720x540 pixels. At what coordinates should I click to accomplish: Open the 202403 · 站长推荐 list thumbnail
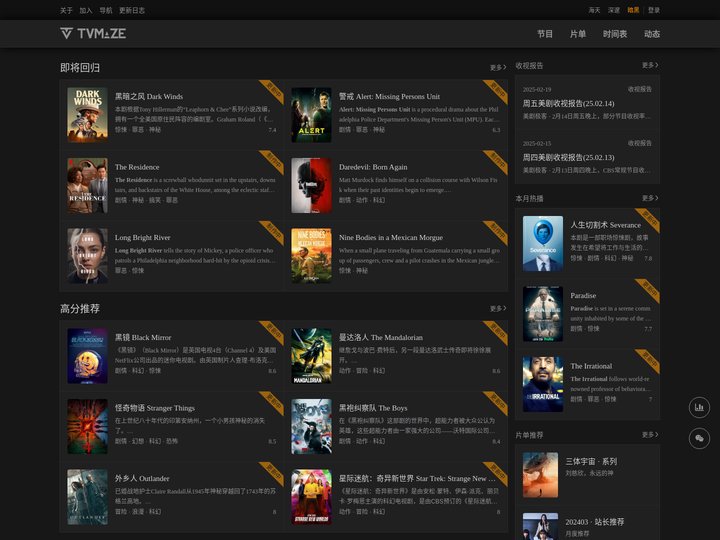pos(540,527)
